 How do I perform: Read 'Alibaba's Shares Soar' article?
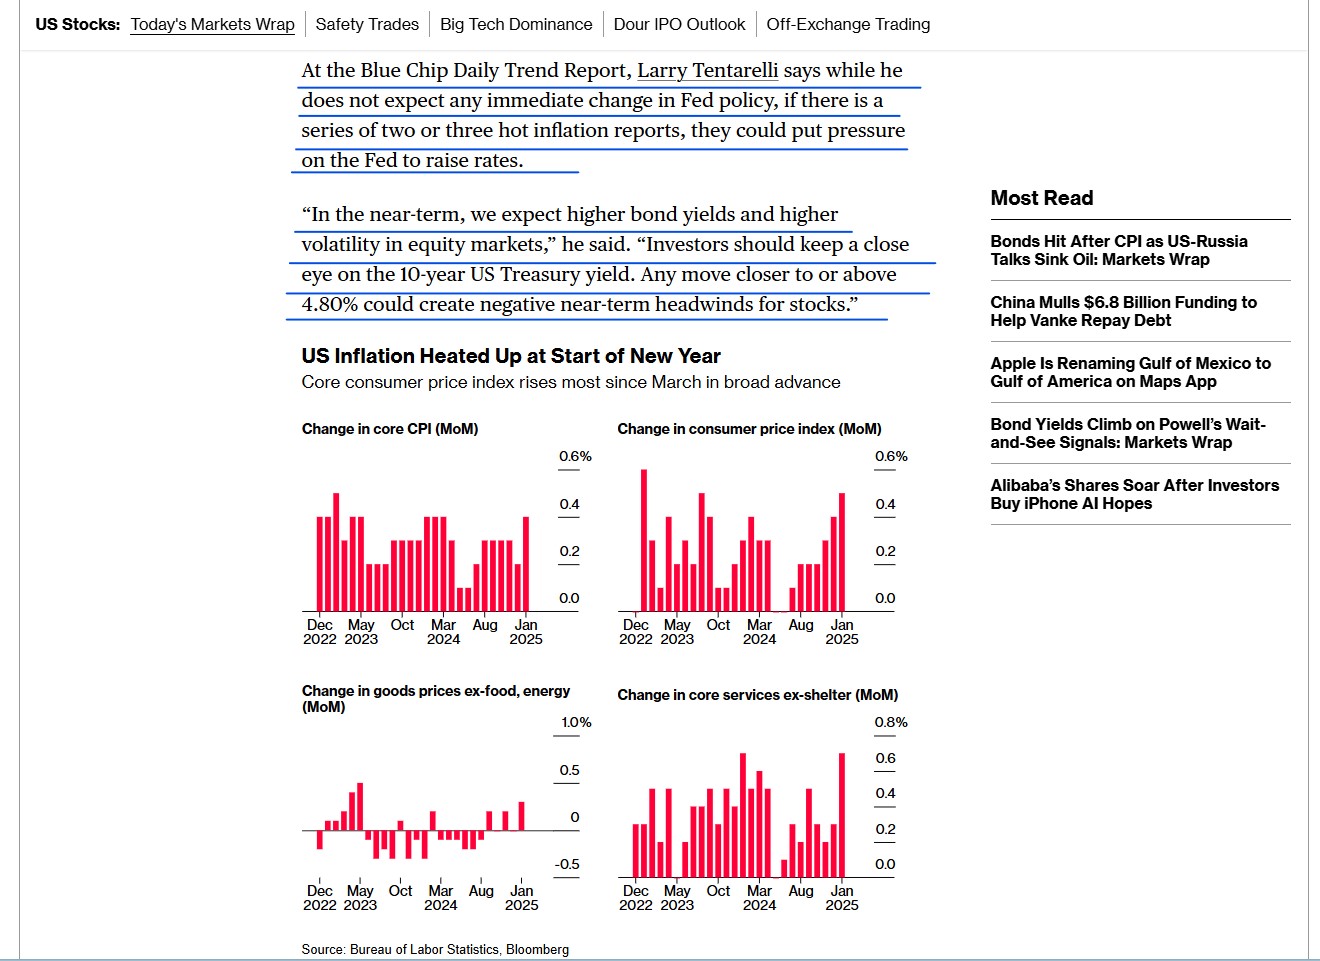[1135, 494]
